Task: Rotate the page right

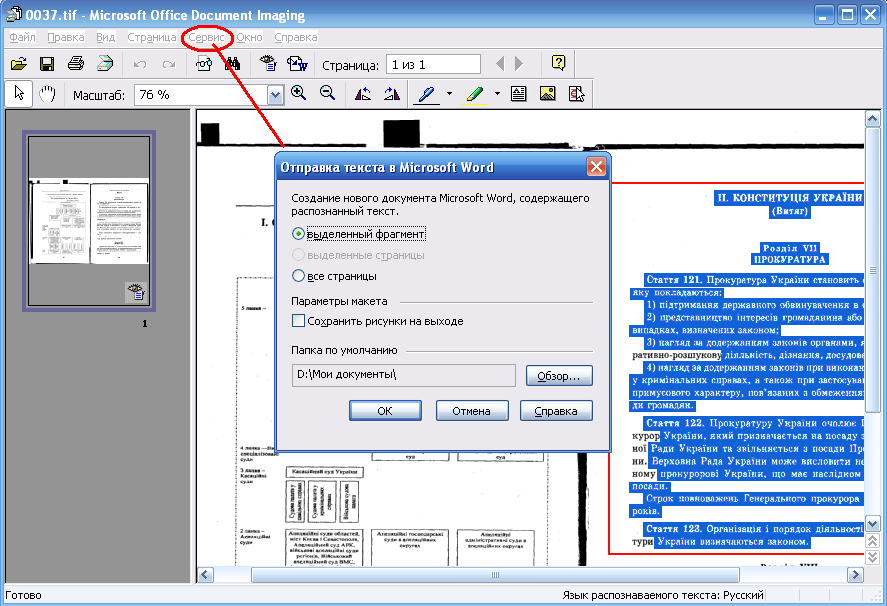Action: click(x=391, y=94)
